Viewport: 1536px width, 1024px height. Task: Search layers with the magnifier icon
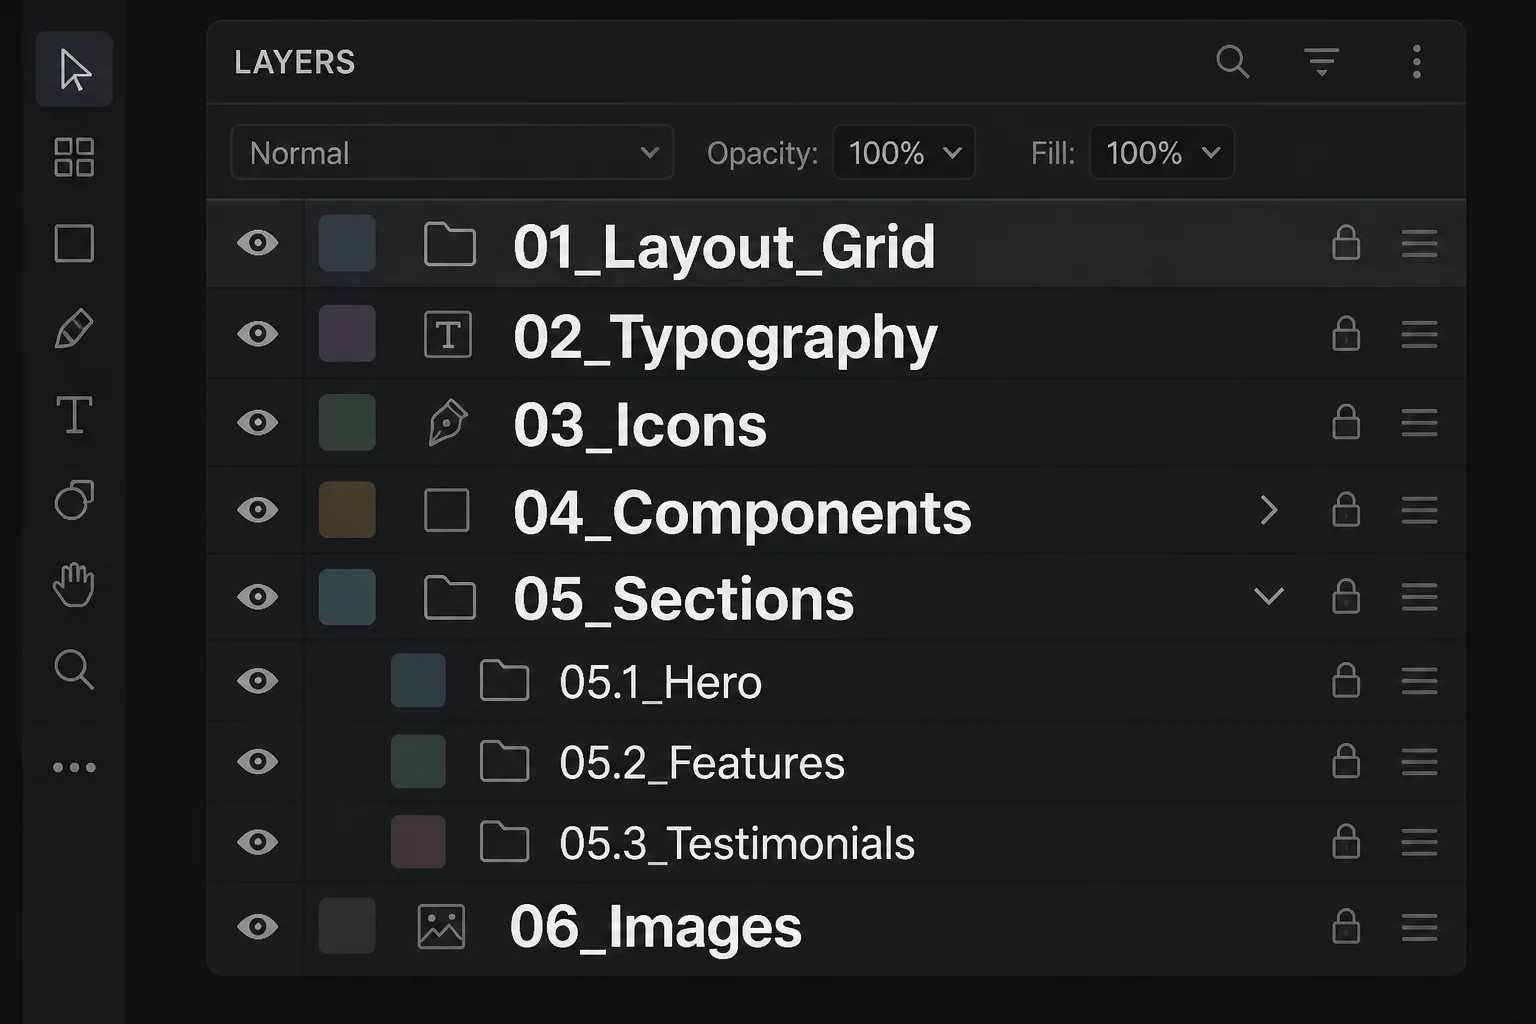pyautogui.click(x=1233, y=62)
